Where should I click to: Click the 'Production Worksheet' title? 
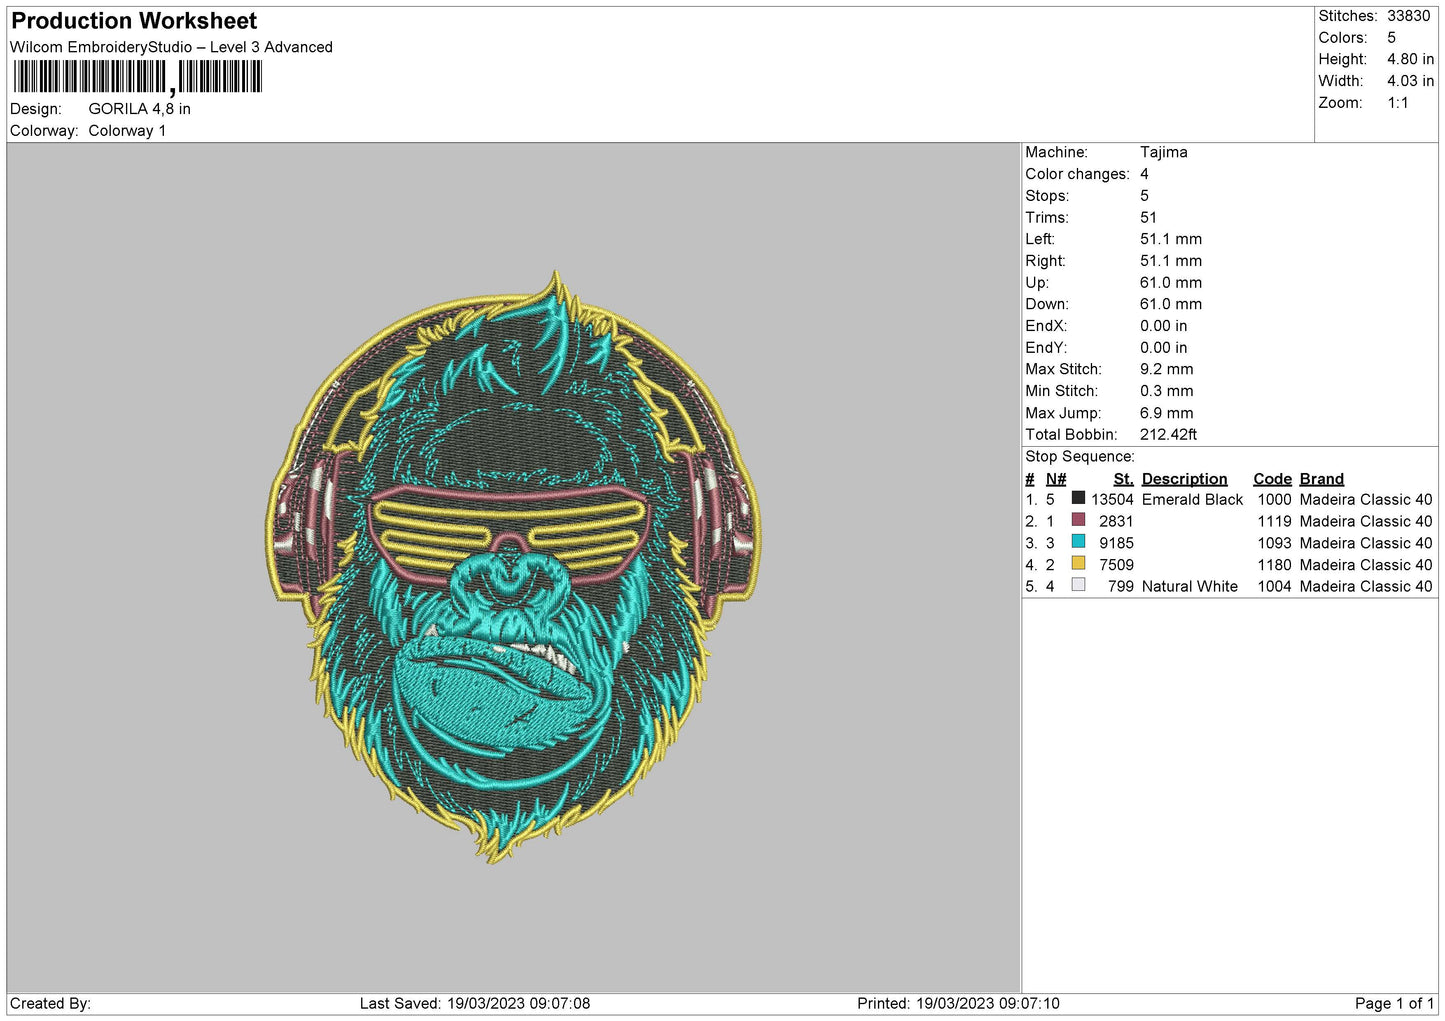(x=134, y=21)
